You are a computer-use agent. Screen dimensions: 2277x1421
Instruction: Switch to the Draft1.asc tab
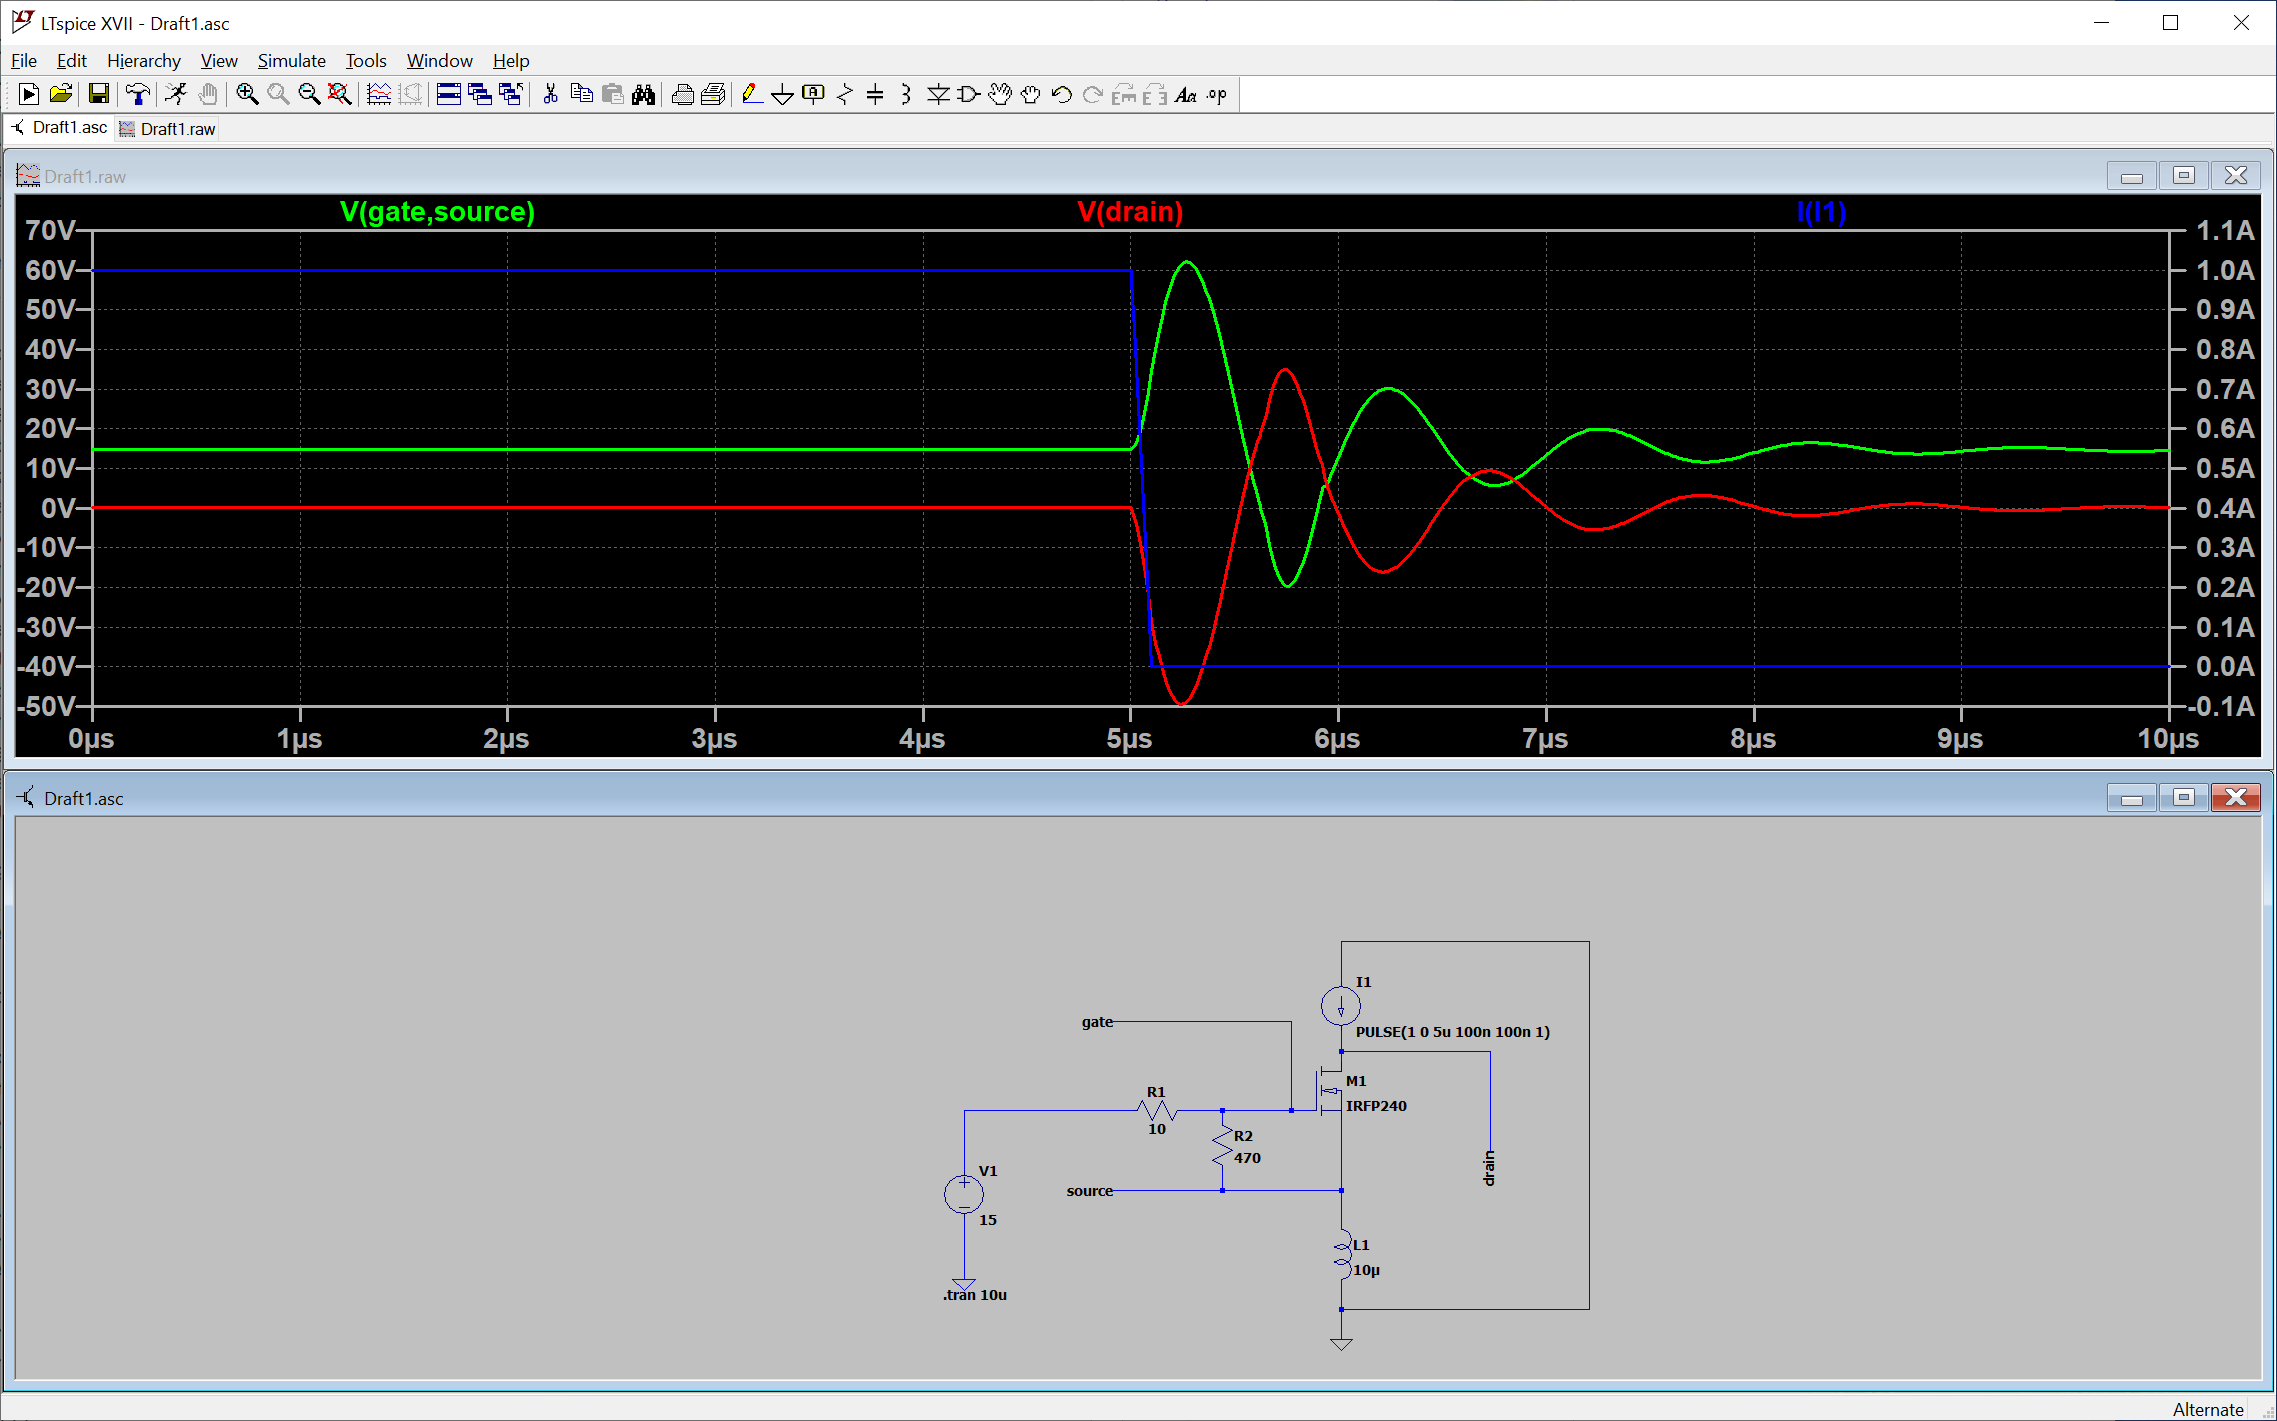coord(59,128)
